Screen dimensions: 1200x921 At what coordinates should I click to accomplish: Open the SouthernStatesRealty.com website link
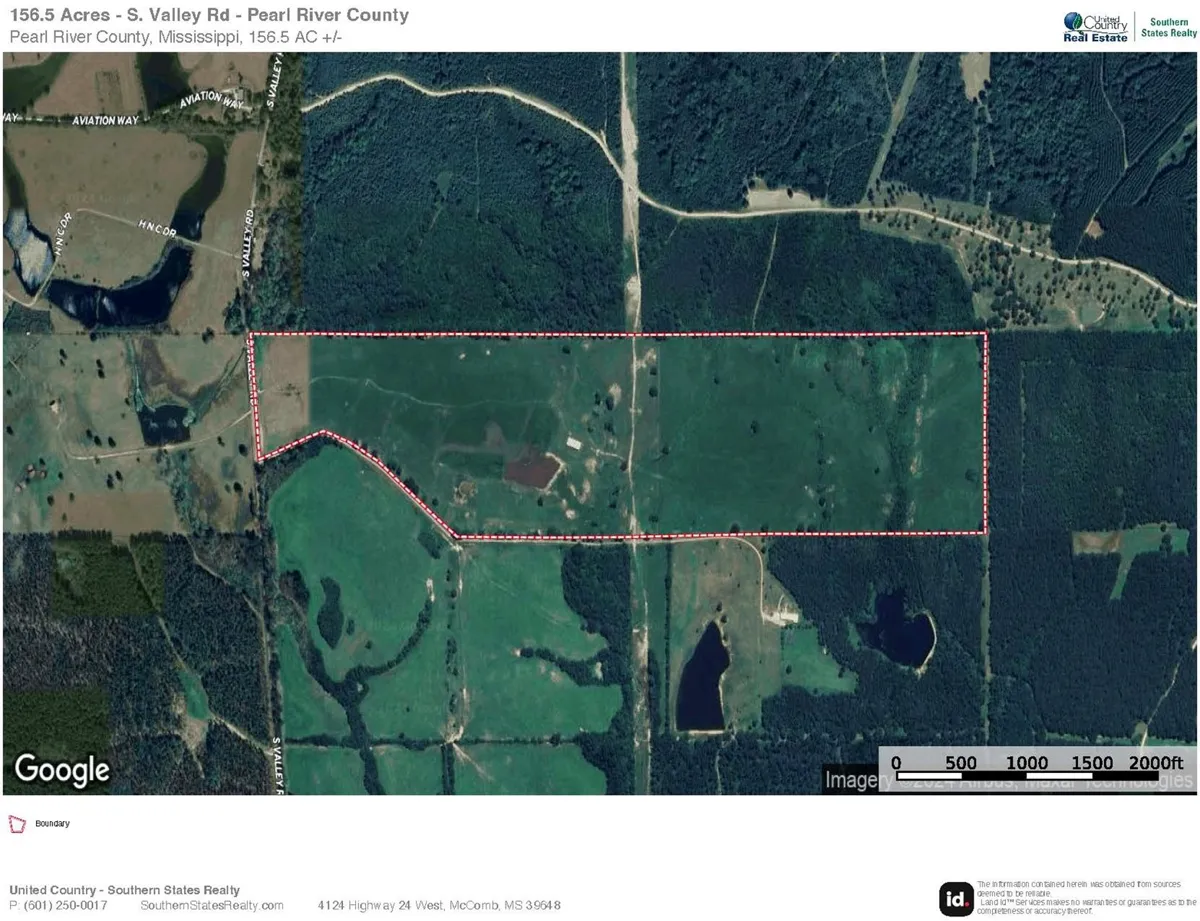click(212, 905)
